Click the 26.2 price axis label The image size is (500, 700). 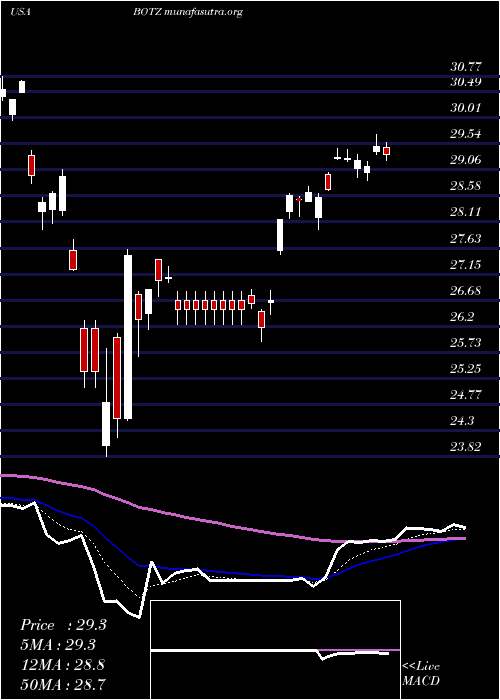(463, 317)
